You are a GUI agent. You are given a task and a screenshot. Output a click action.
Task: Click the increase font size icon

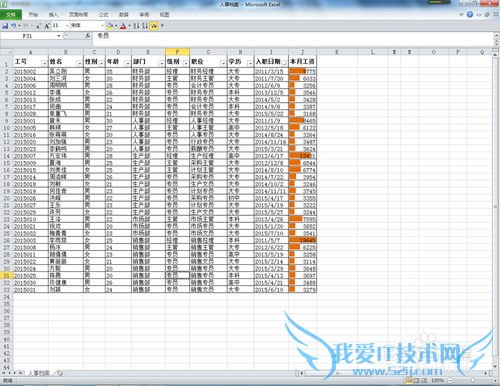[47, 26]
